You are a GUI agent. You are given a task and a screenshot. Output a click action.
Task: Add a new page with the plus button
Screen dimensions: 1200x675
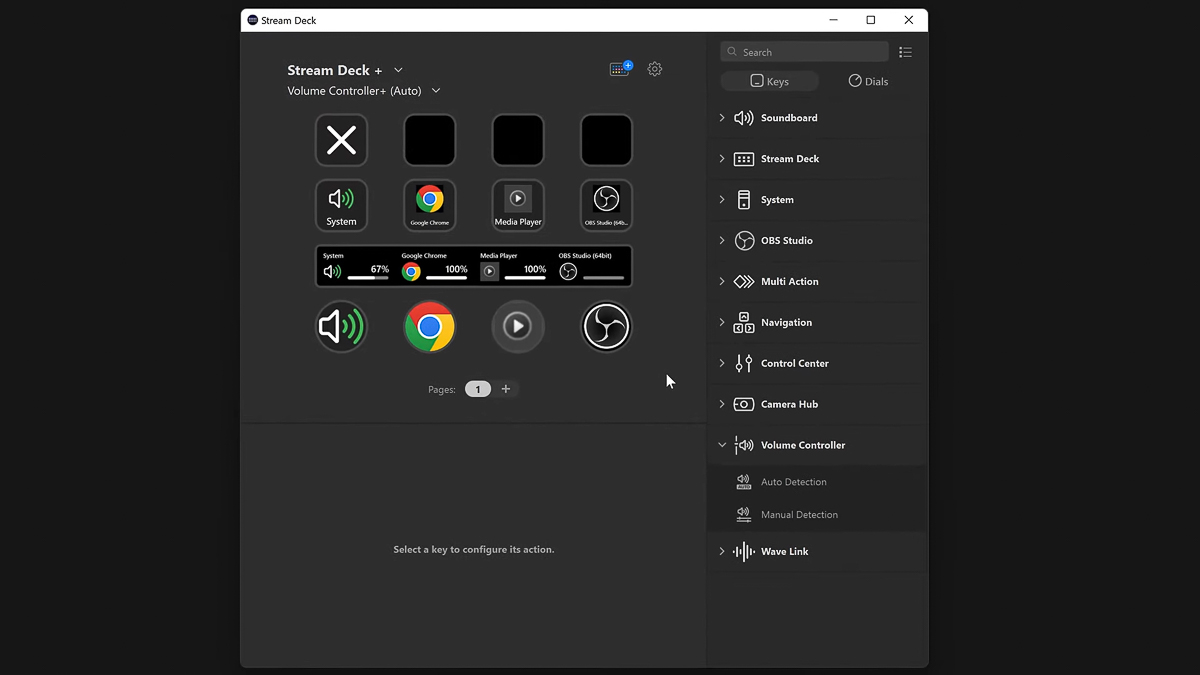(506, 390)
